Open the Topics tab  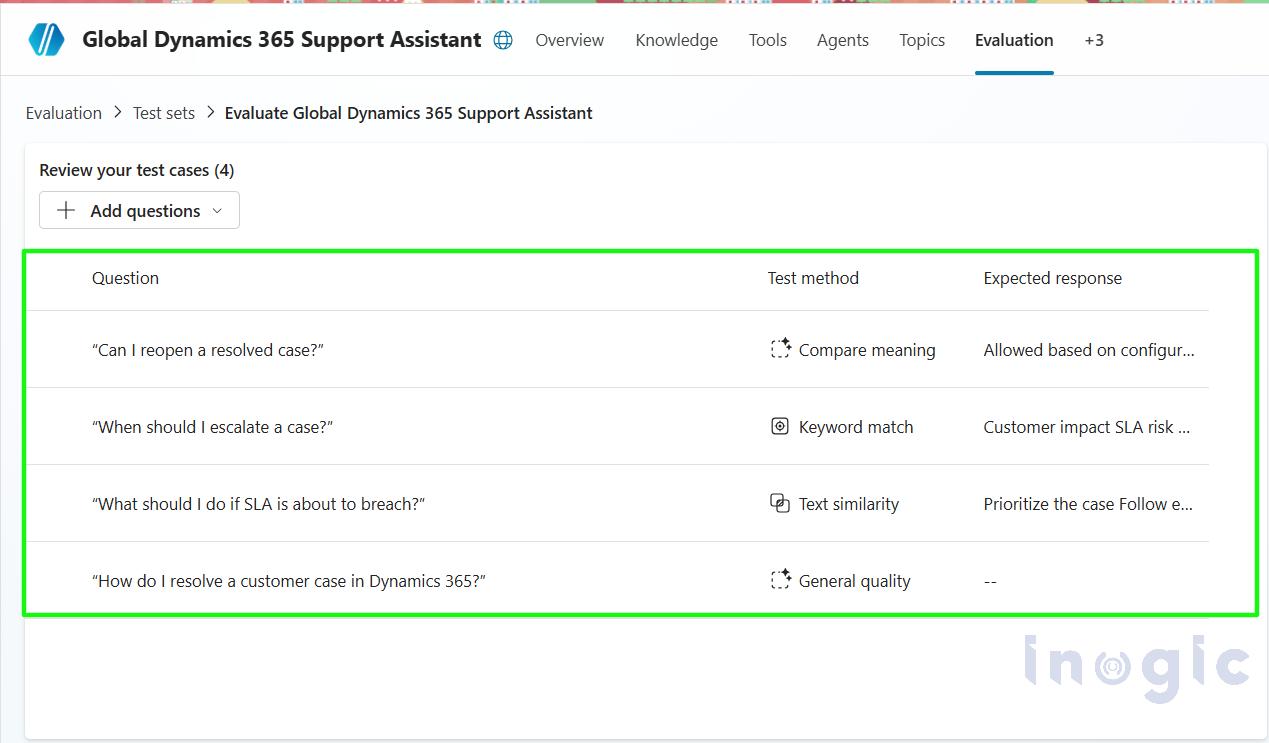click(x=921, y=40)
